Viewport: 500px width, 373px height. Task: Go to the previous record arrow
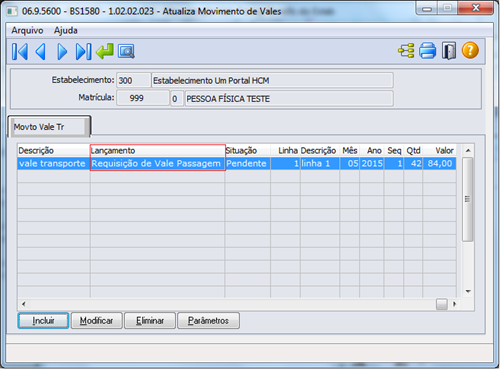[41, 52]
